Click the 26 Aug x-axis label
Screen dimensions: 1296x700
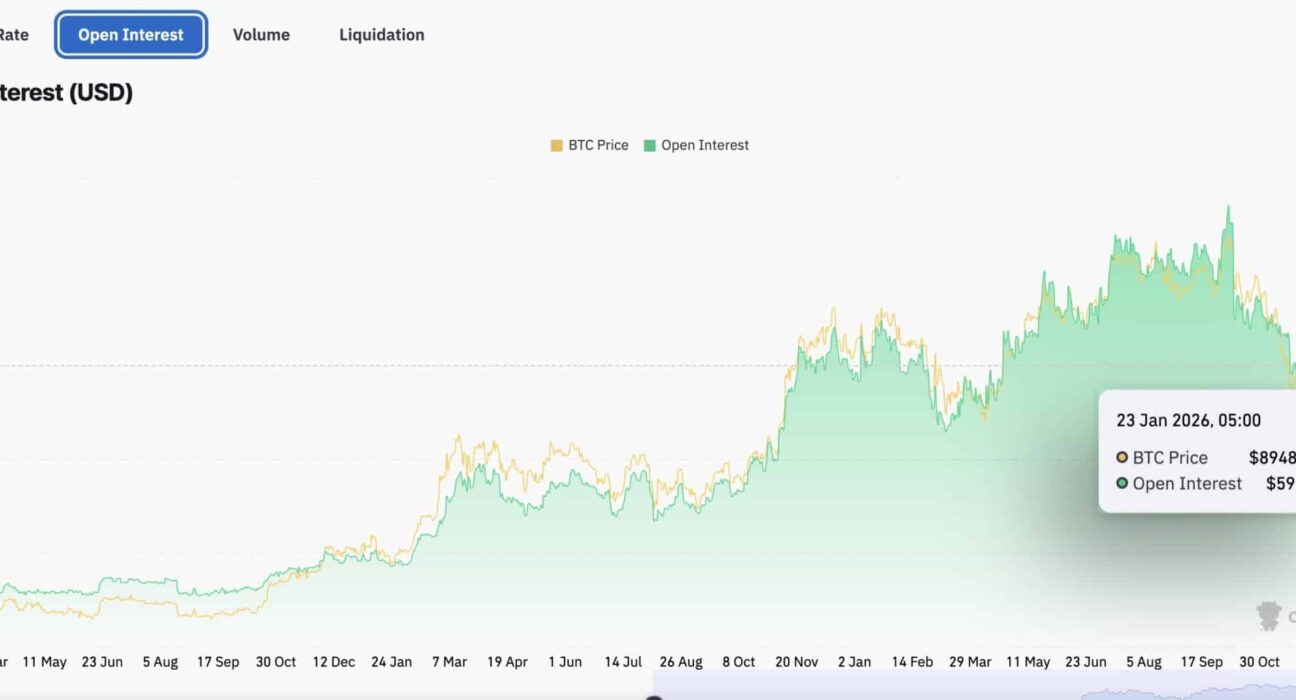coord(681,662)
